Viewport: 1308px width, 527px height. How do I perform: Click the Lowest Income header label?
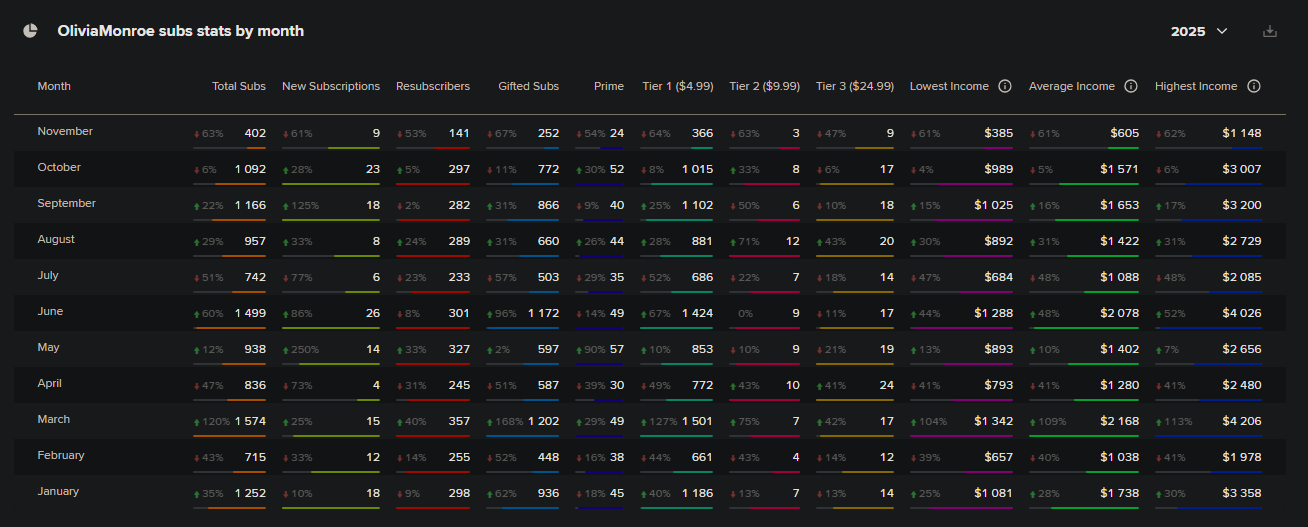[949, 86]
